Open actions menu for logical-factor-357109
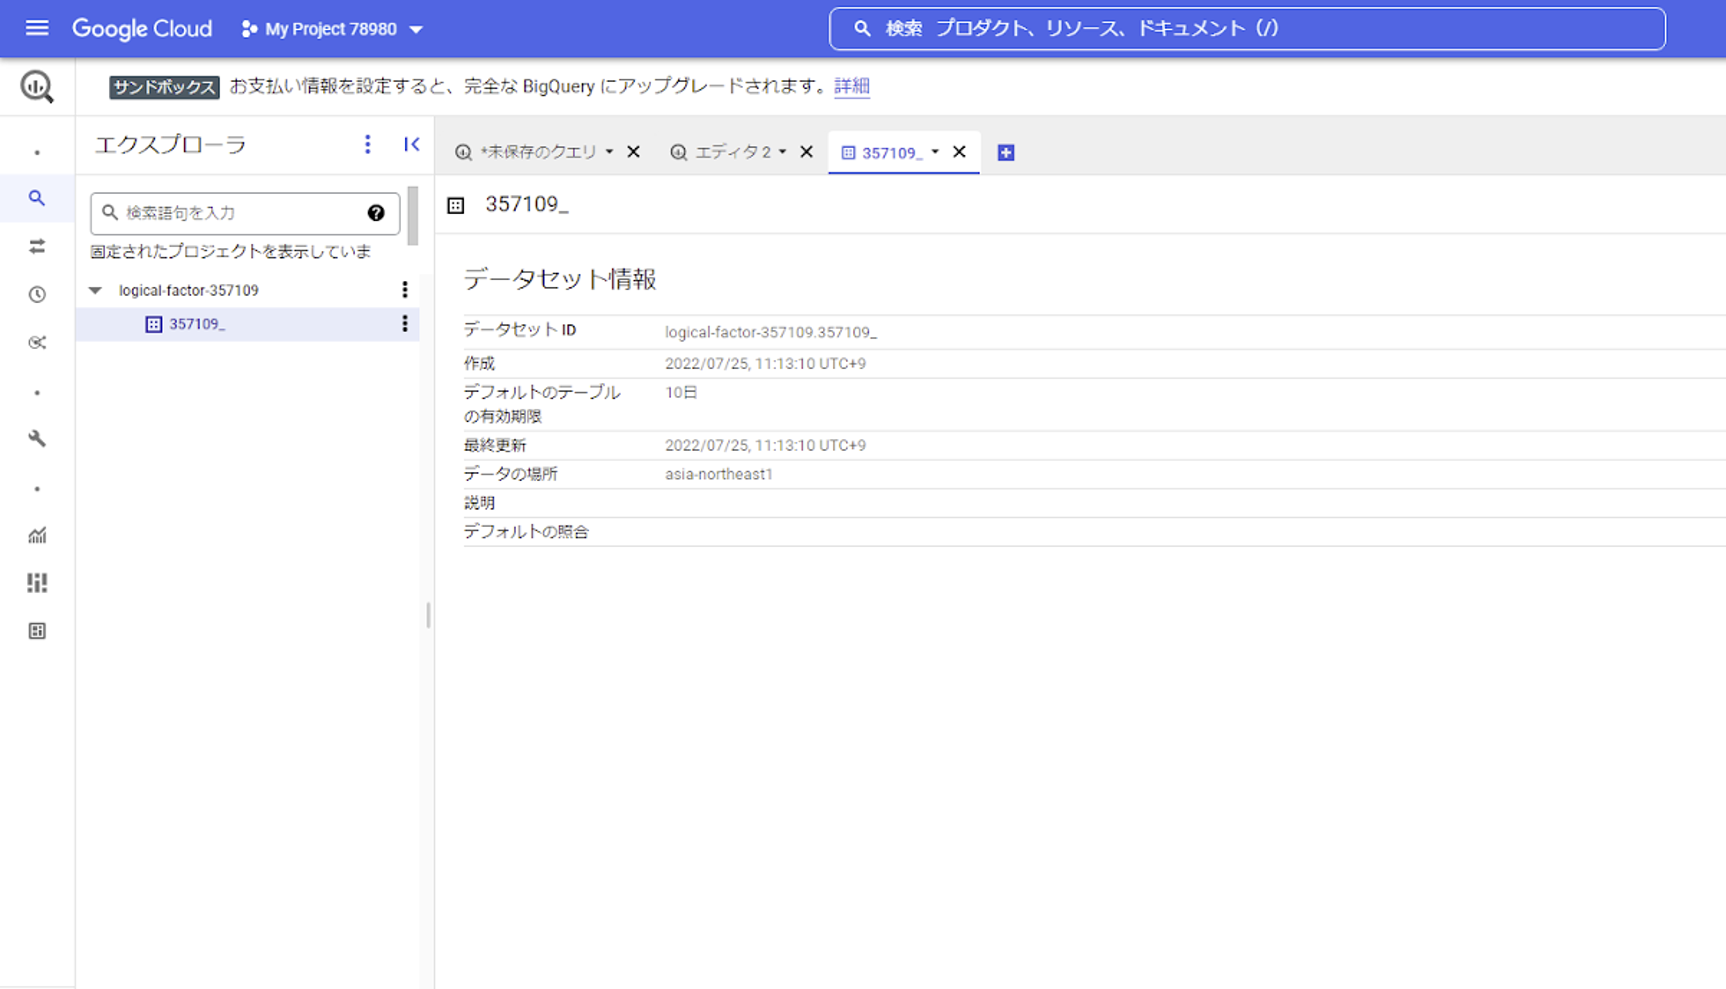 (x=405, y=290)
